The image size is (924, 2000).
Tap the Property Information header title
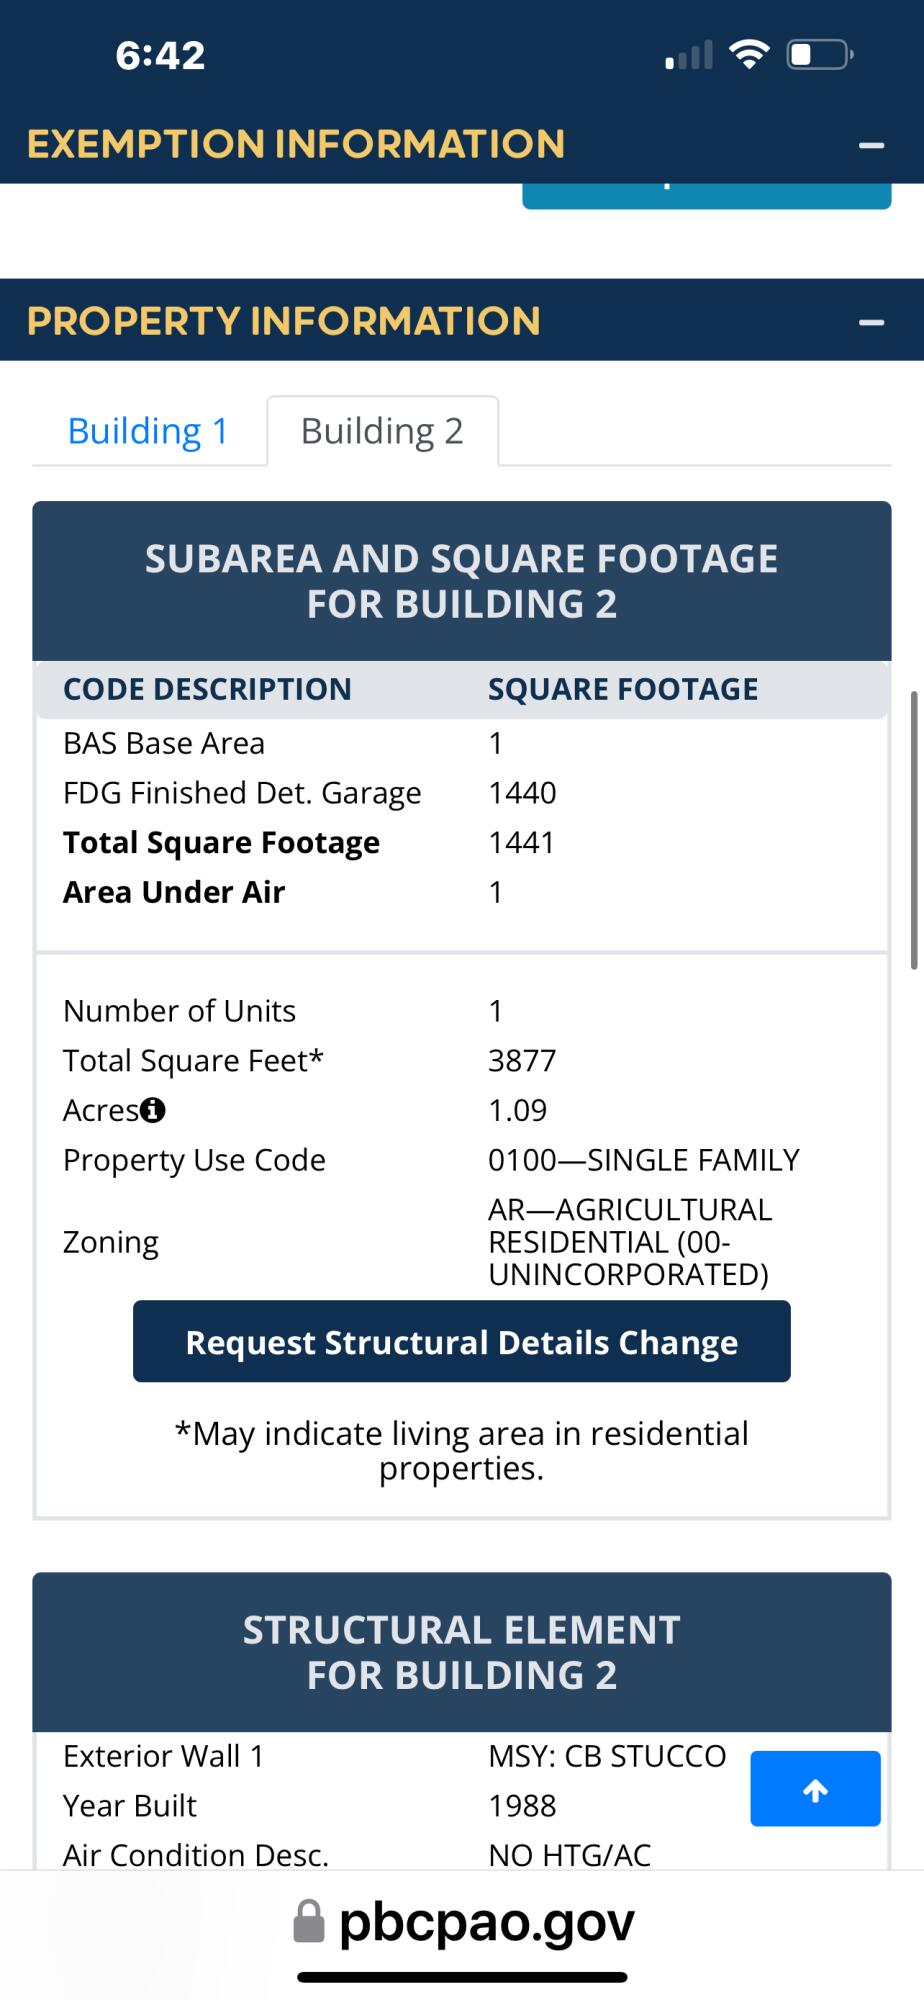[284, 321]
